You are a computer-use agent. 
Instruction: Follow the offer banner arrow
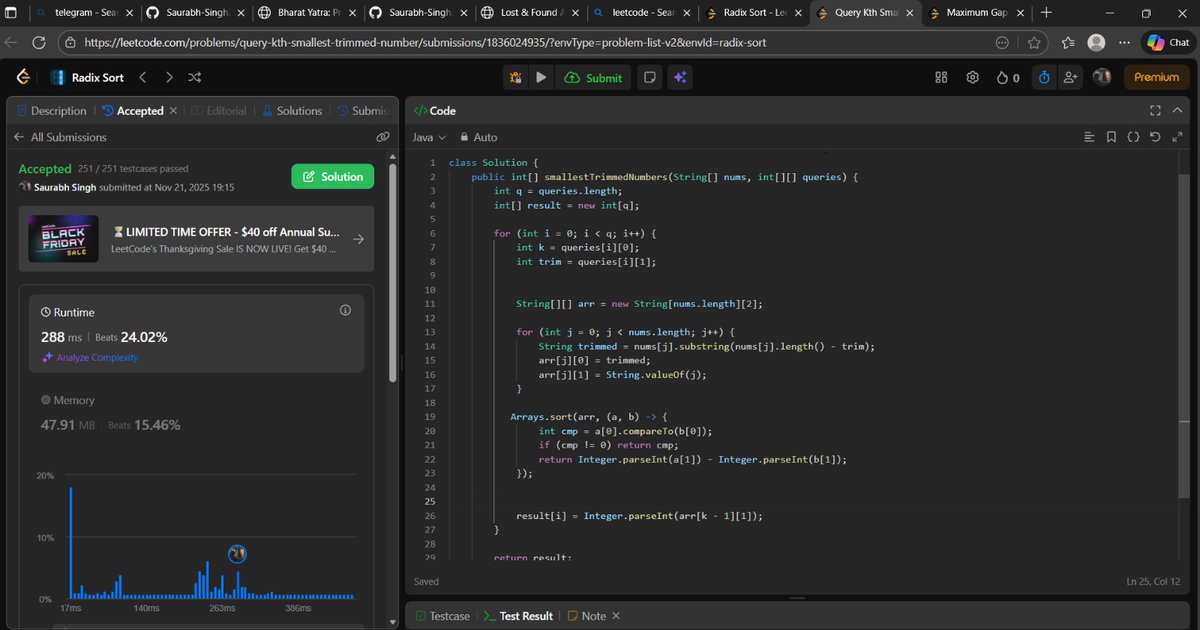pyautogui.click(x=358, y=239)
